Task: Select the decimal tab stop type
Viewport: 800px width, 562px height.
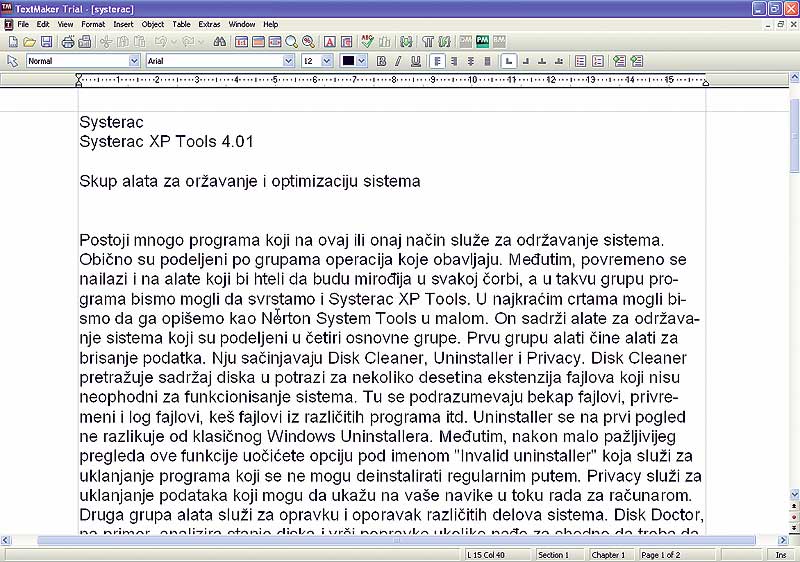Action: [559, 61]
